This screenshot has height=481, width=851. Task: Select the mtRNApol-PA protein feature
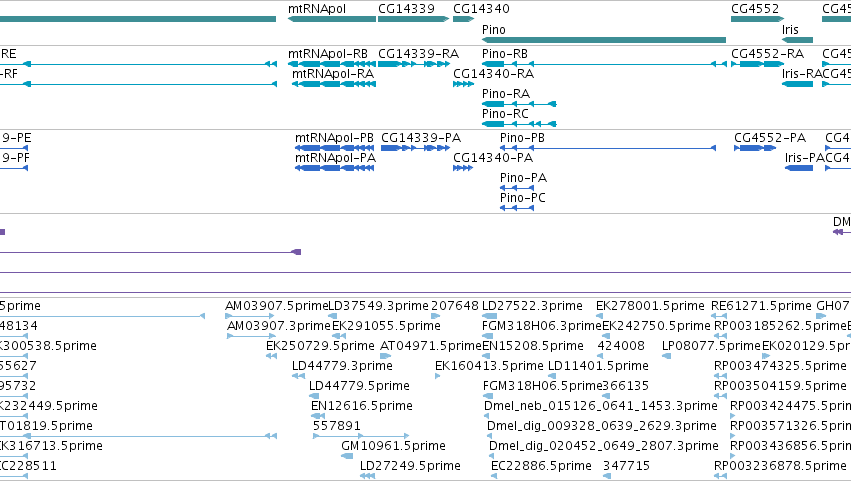pos(335,168)
